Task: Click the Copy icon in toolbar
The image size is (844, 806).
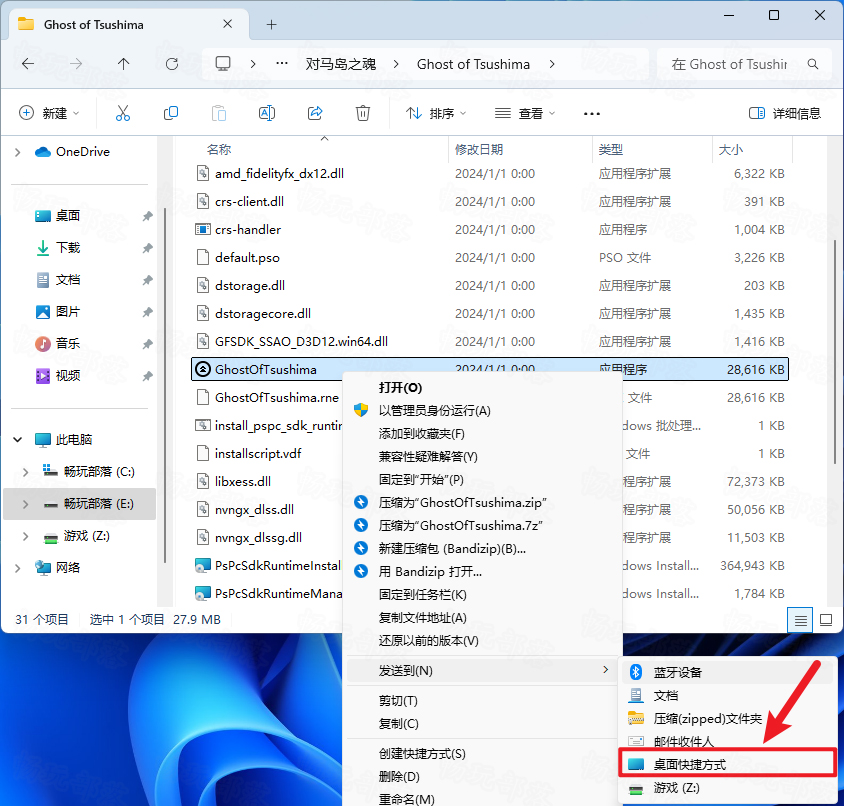Action: click(171, 113)
